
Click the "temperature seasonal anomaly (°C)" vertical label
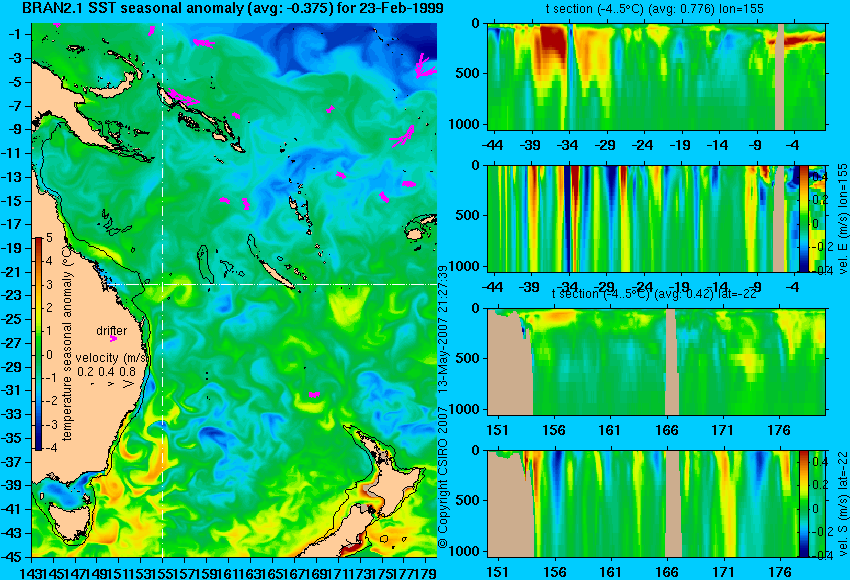67,344
